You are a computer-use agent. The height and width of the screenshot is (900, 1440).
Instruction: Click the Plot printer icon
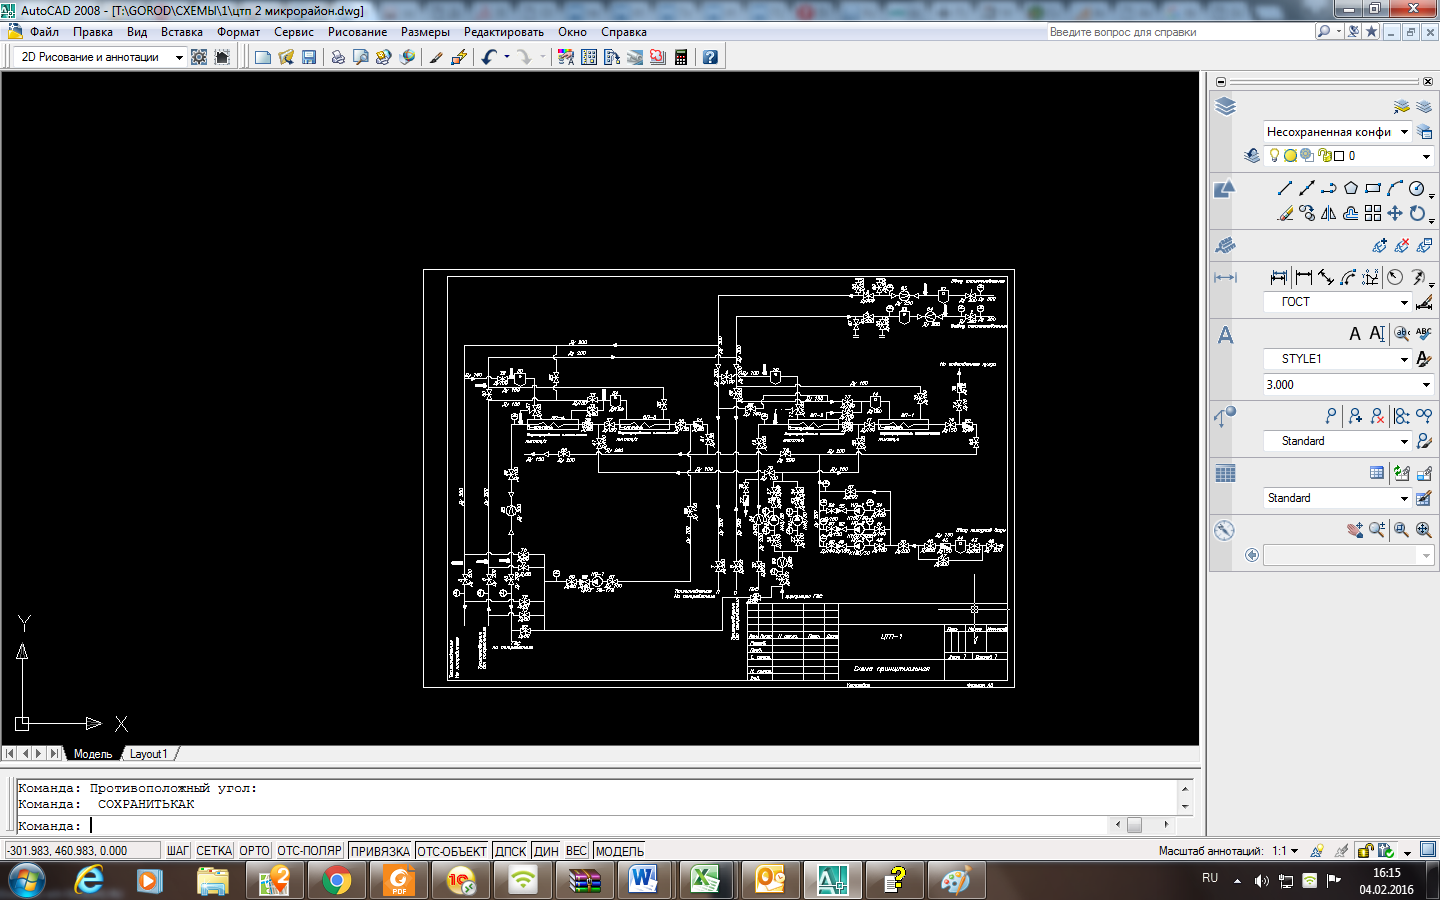[338, 57]
